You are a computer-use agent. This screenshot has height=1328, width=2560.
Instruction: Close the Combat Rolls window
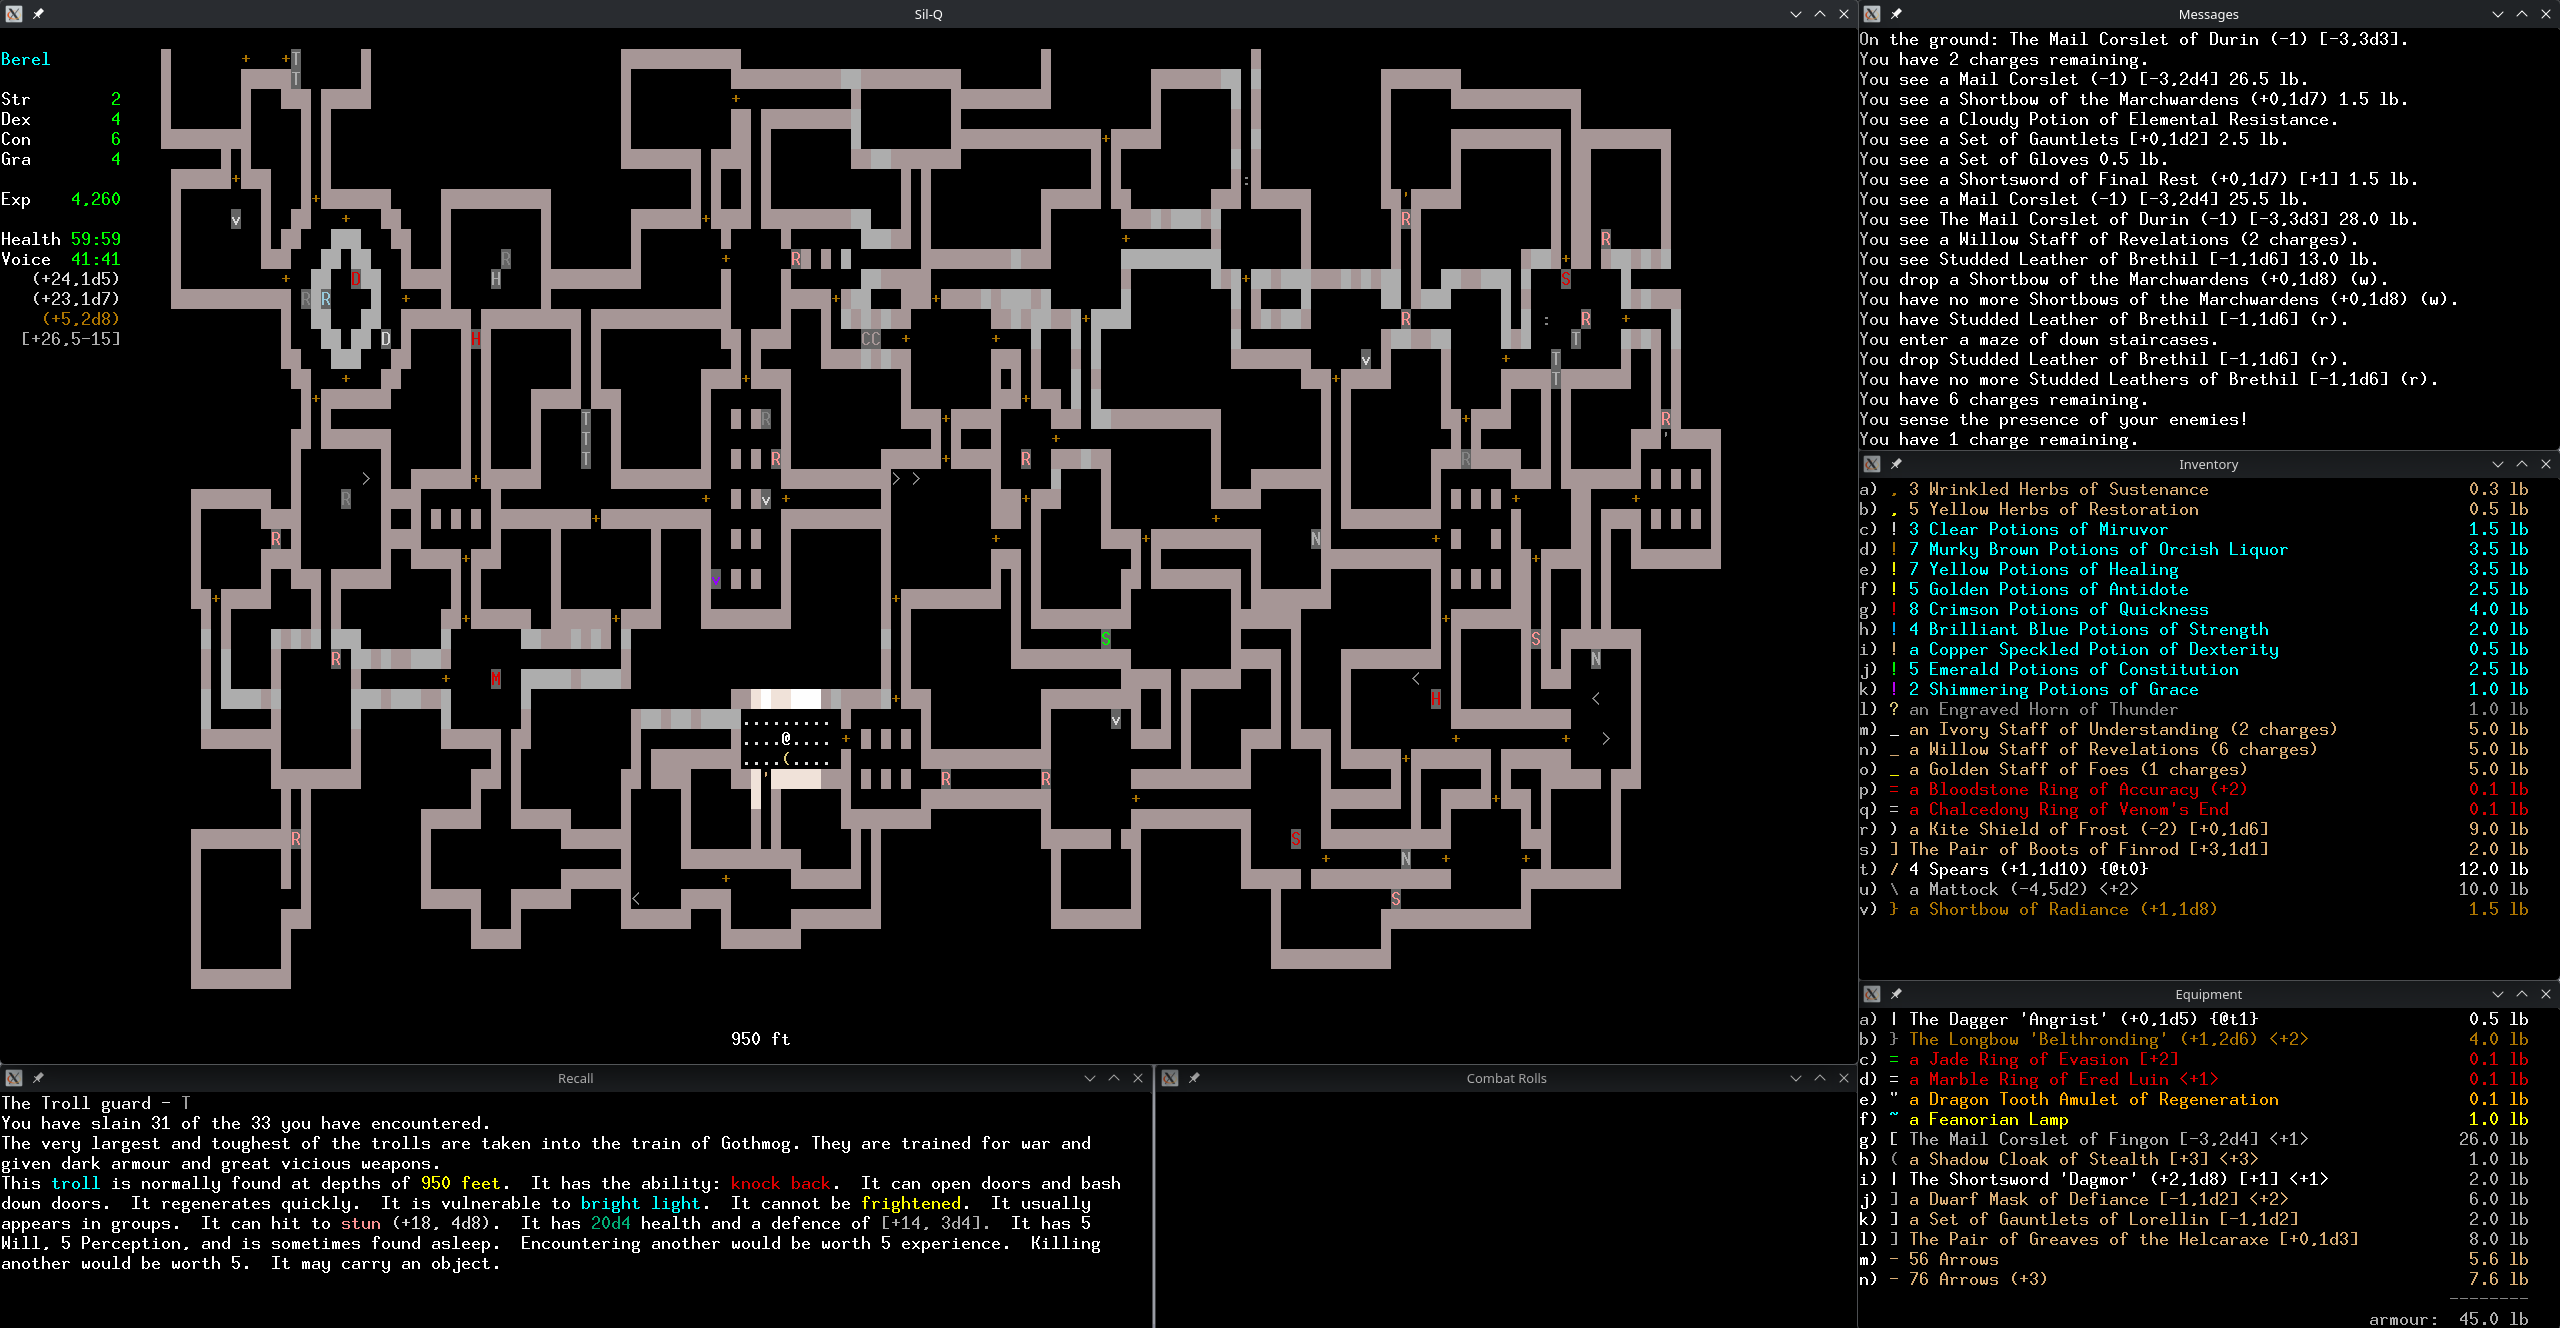(1844, 1078)
